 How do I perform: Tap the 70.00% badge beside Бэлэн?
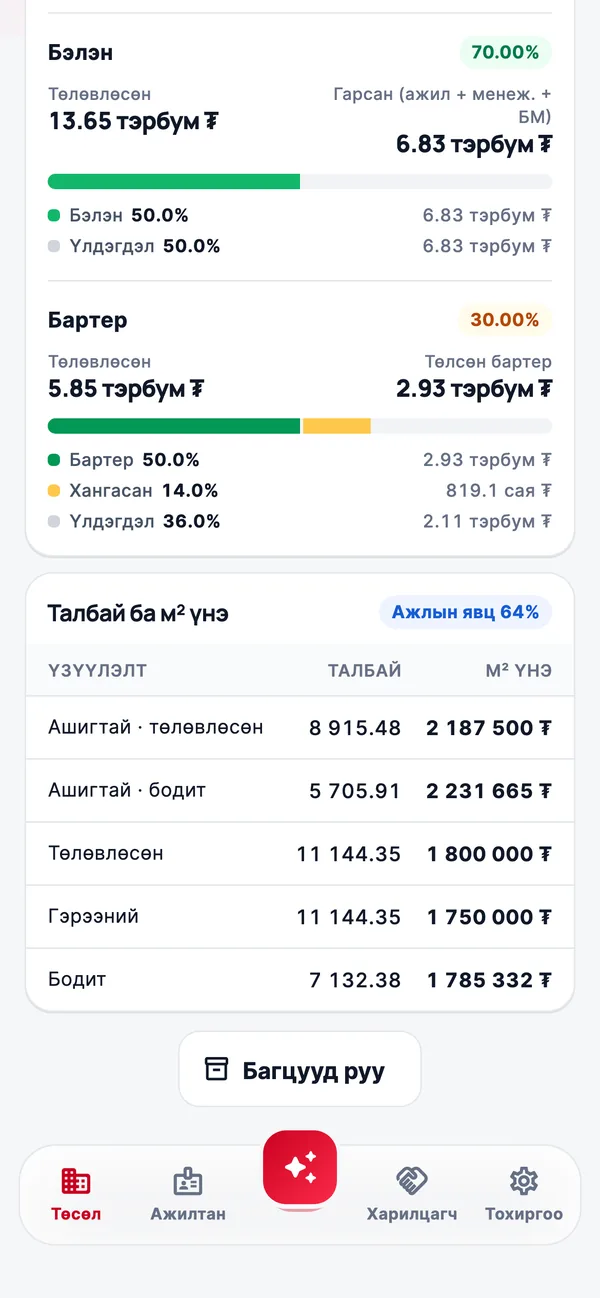click(505, 52)
